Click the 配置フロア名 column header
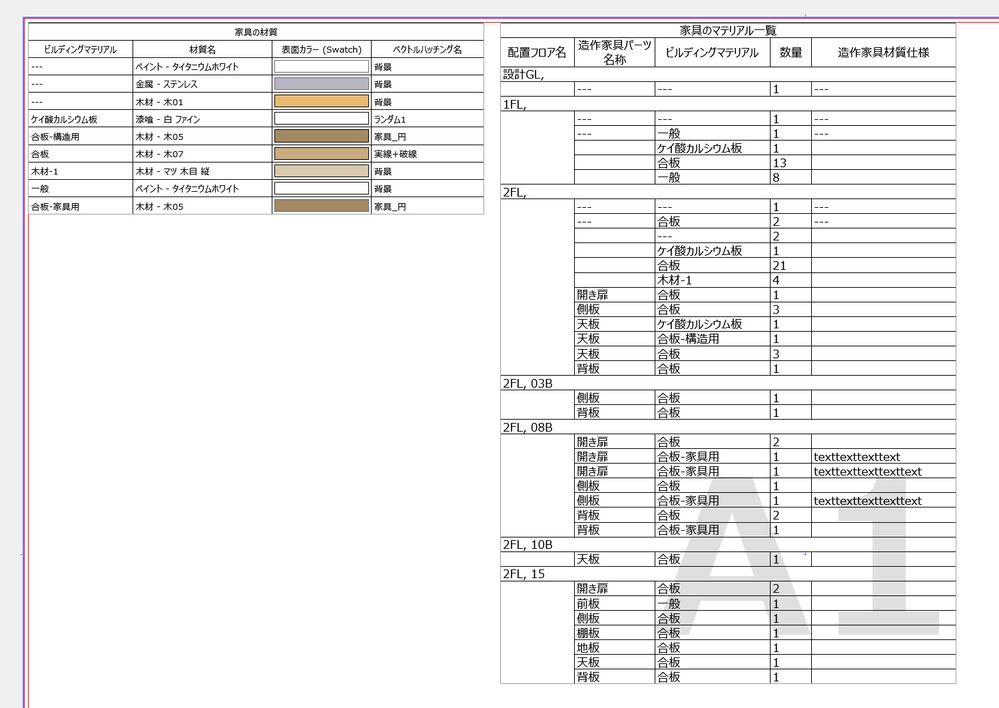The width and height of the screenshot is (999, 708). click(537, 52)
